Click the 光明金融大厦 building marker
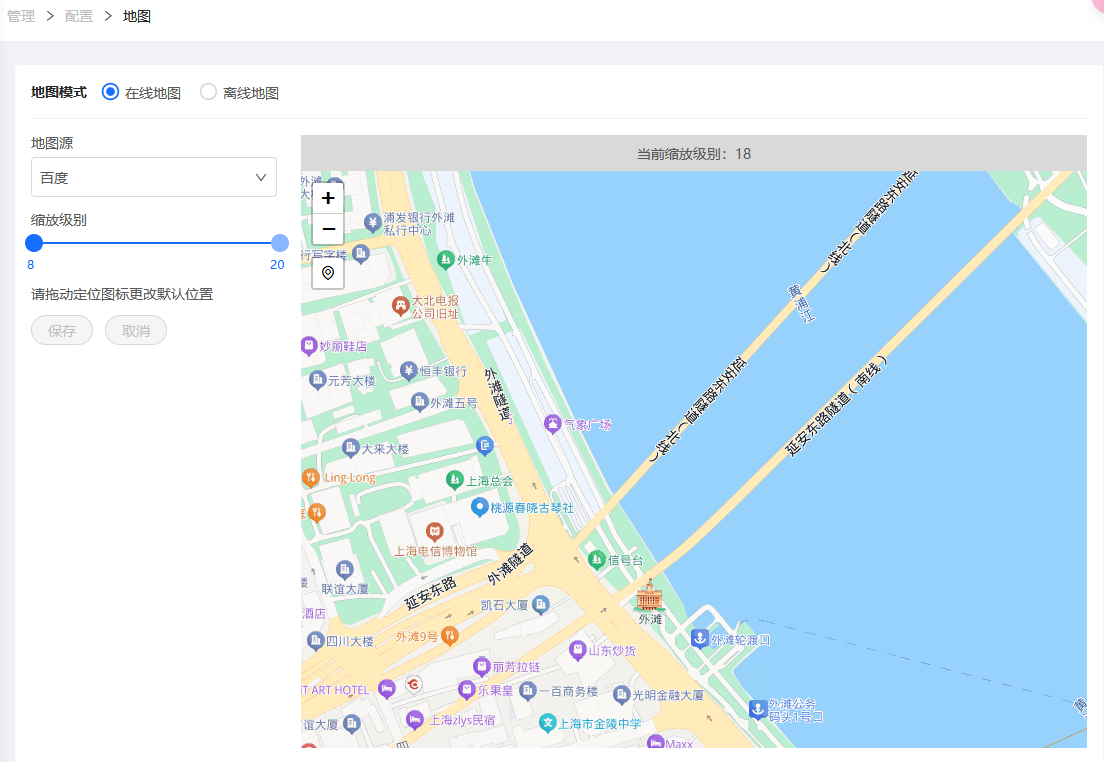 [x=622, y=695]
